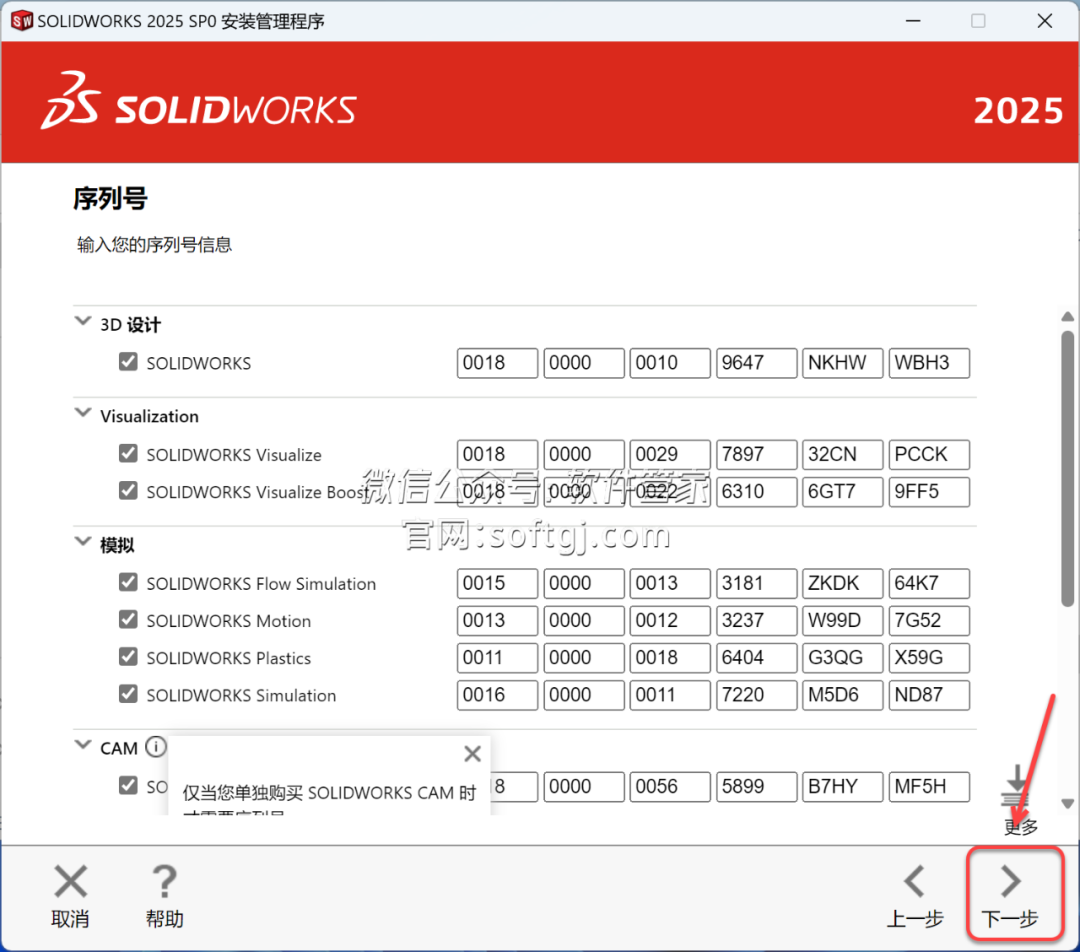1080x952 pixels.
Task: Uncheck SOLIDWORKS Simulation checkbox
Action: point(128,694)
